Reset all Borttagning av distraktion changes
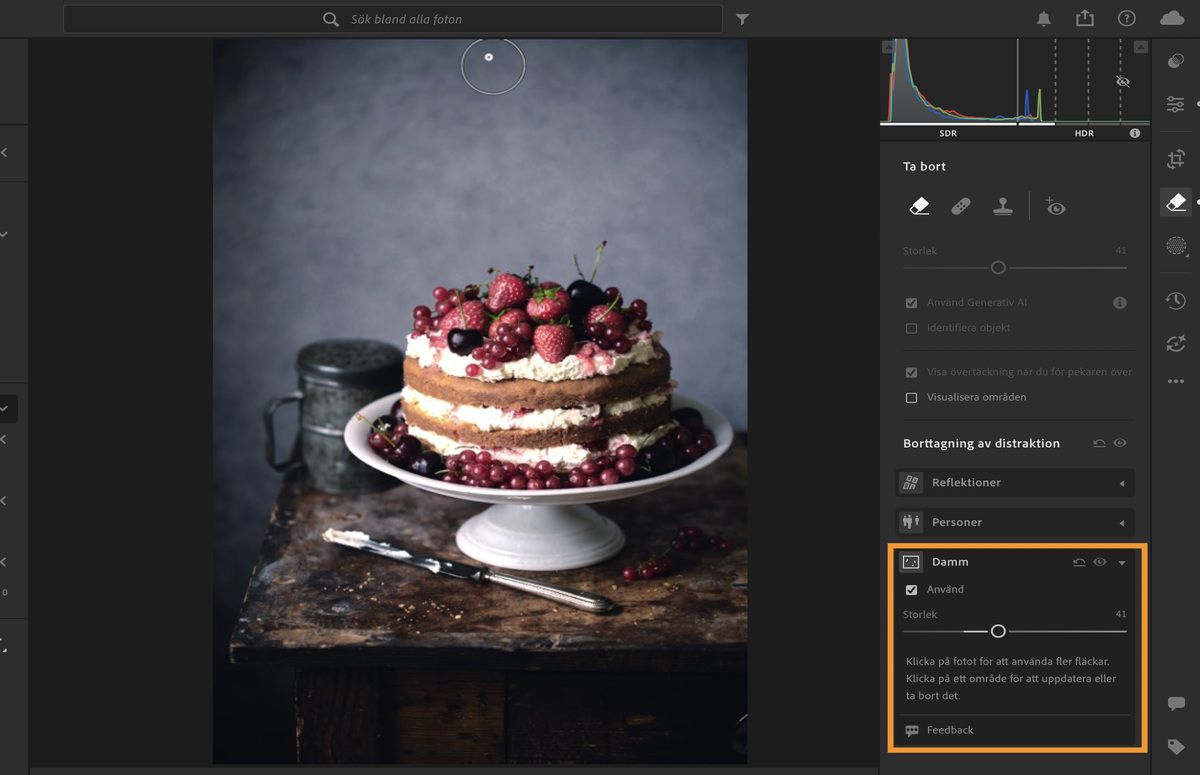 click(1099, 443)
